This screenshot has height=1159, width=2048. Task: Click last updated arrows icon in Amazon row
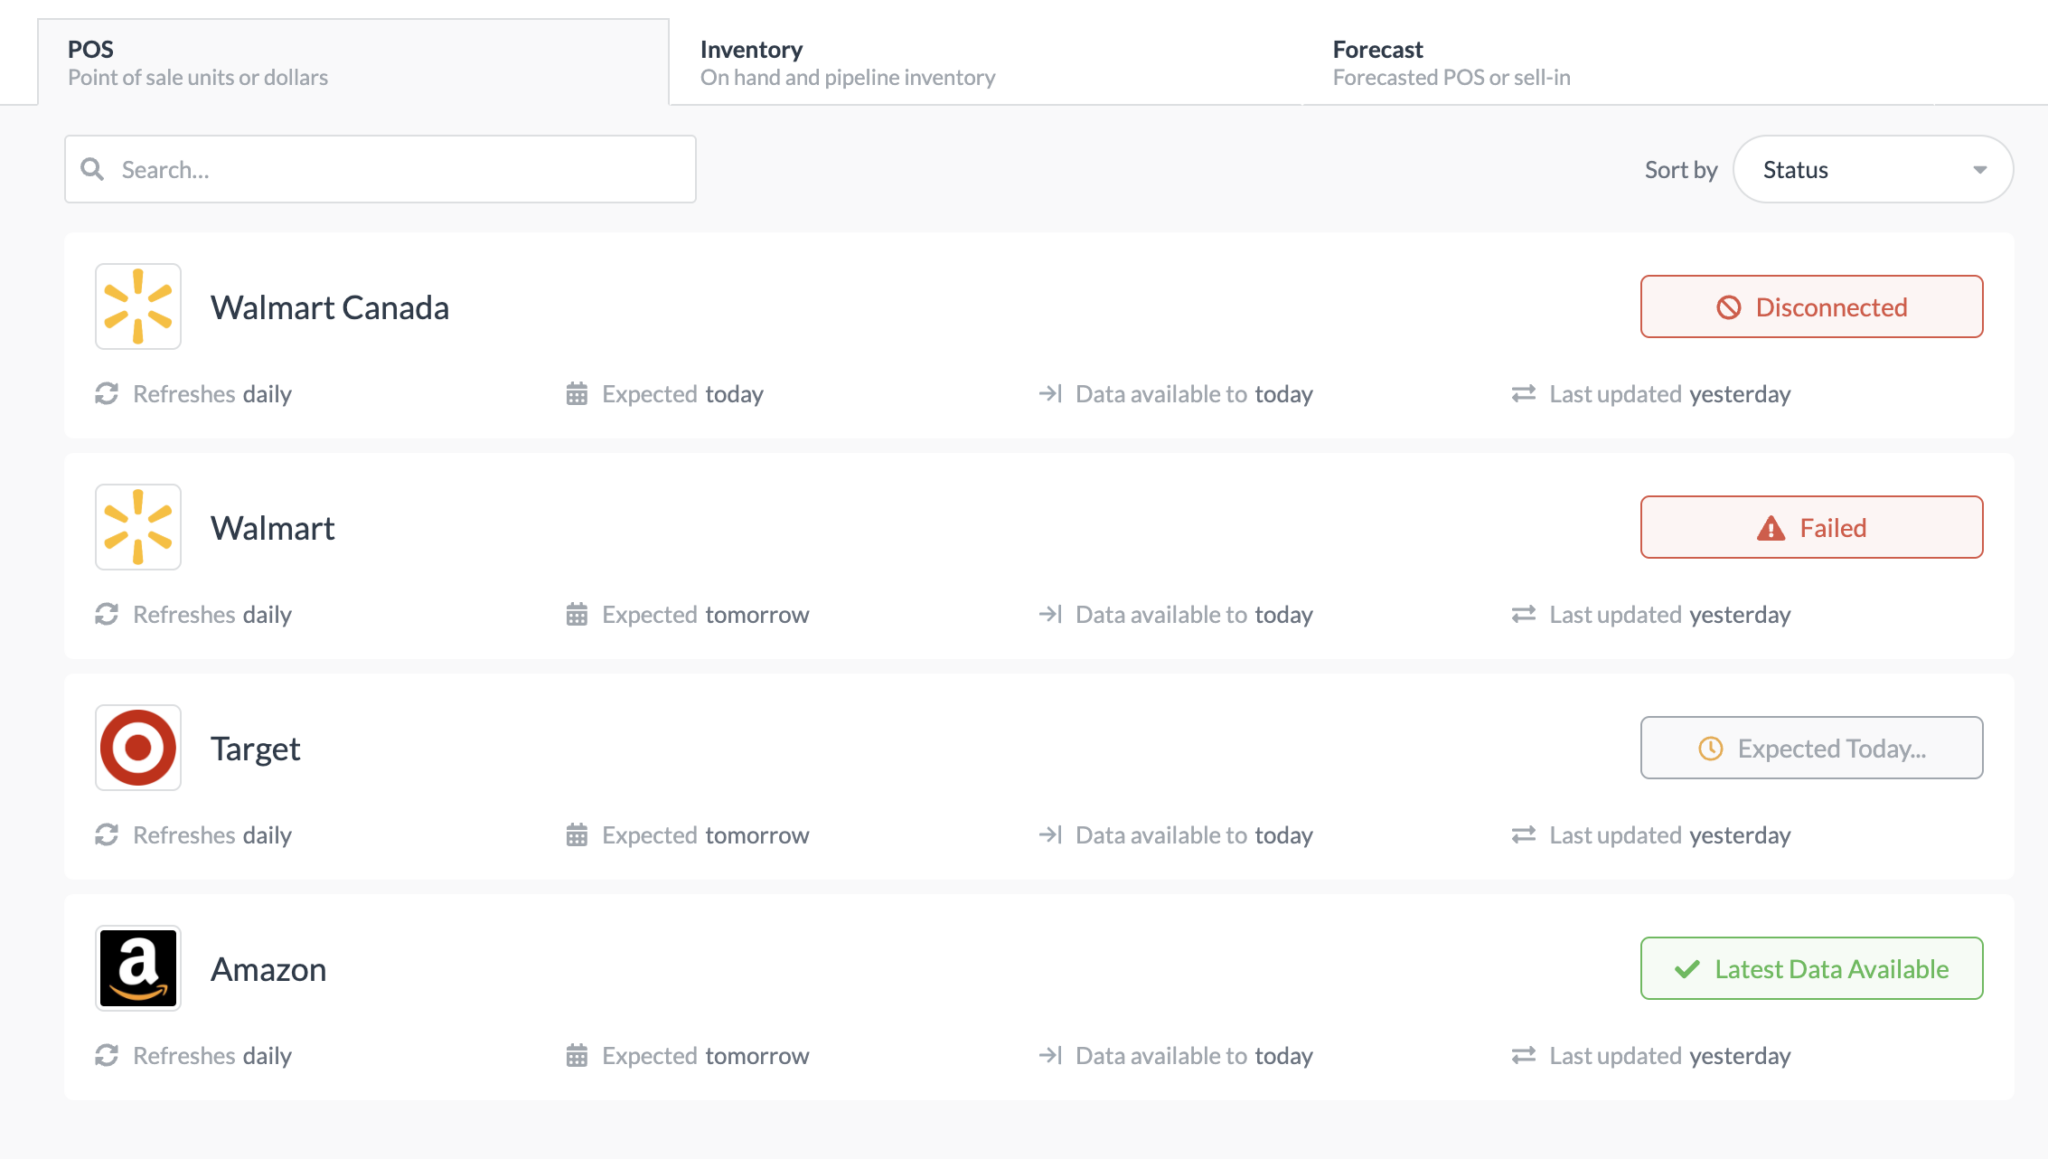[x=1523, y=1056]
